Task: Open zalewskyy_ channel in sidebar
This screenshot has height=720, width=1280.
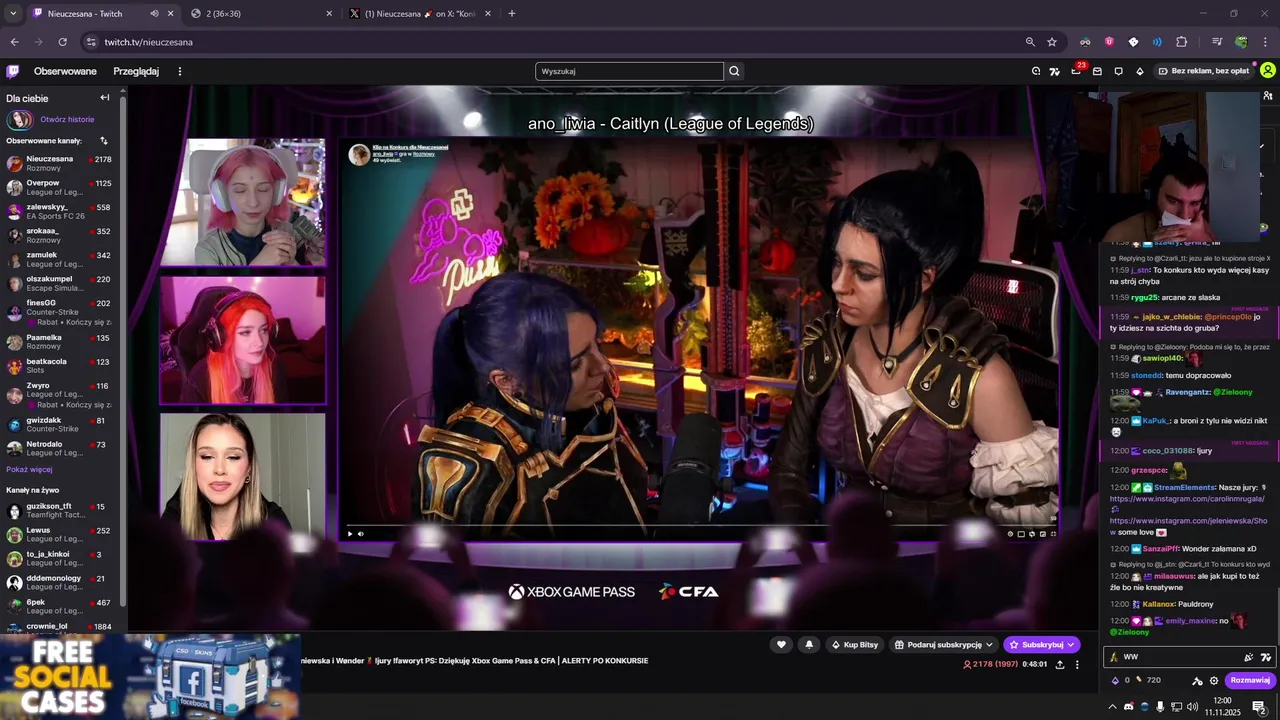Action: pos(62,211)
